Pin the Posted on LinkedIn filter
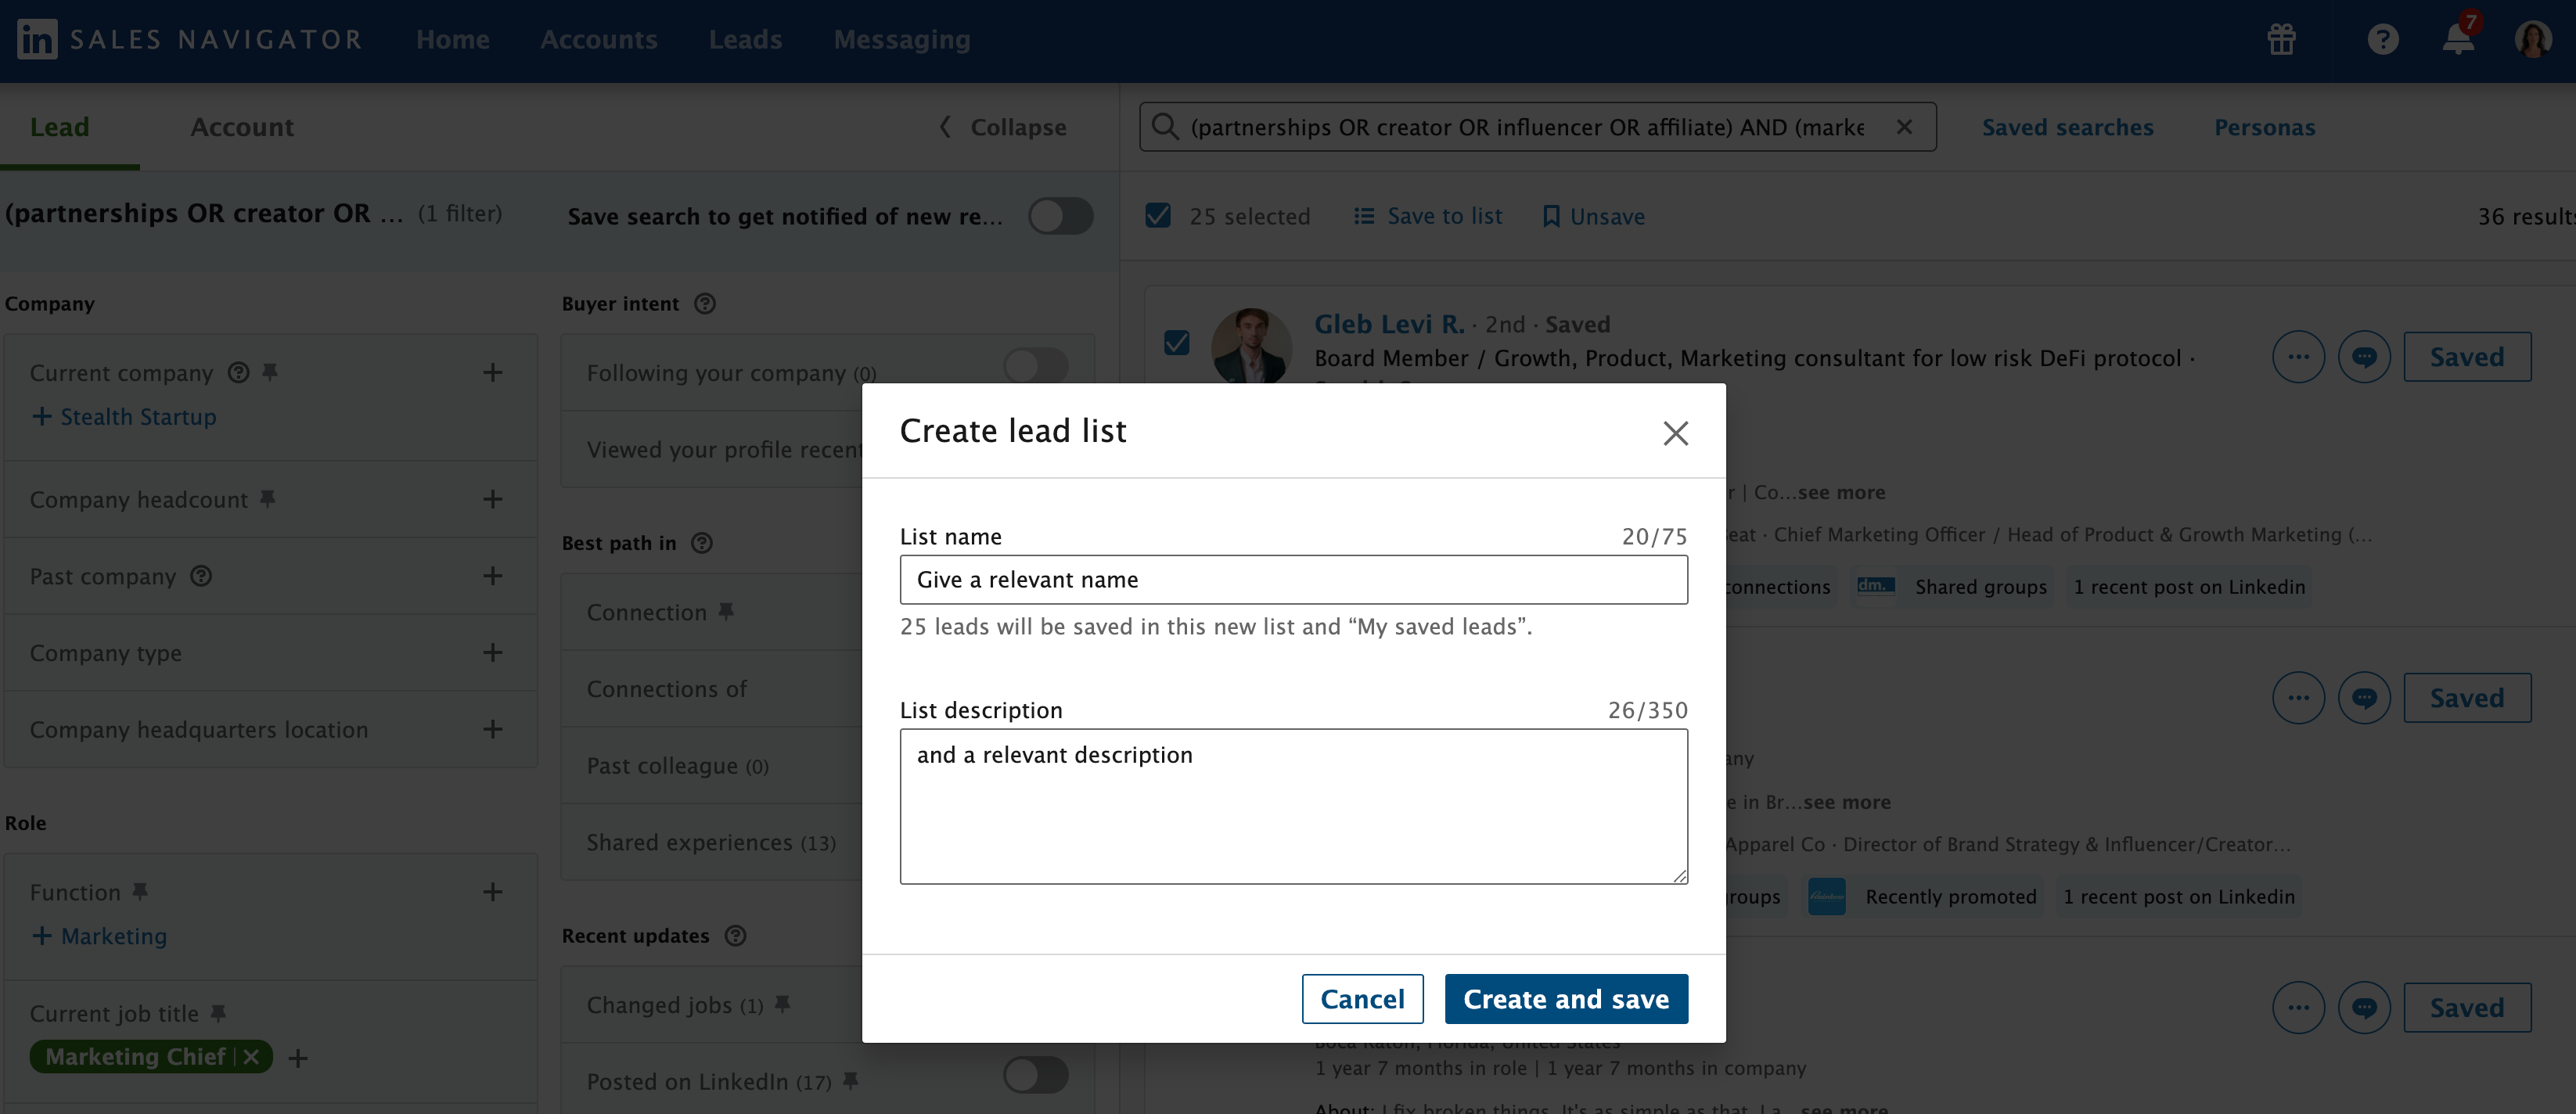2576x1114 pixels. click(850, 1080)
